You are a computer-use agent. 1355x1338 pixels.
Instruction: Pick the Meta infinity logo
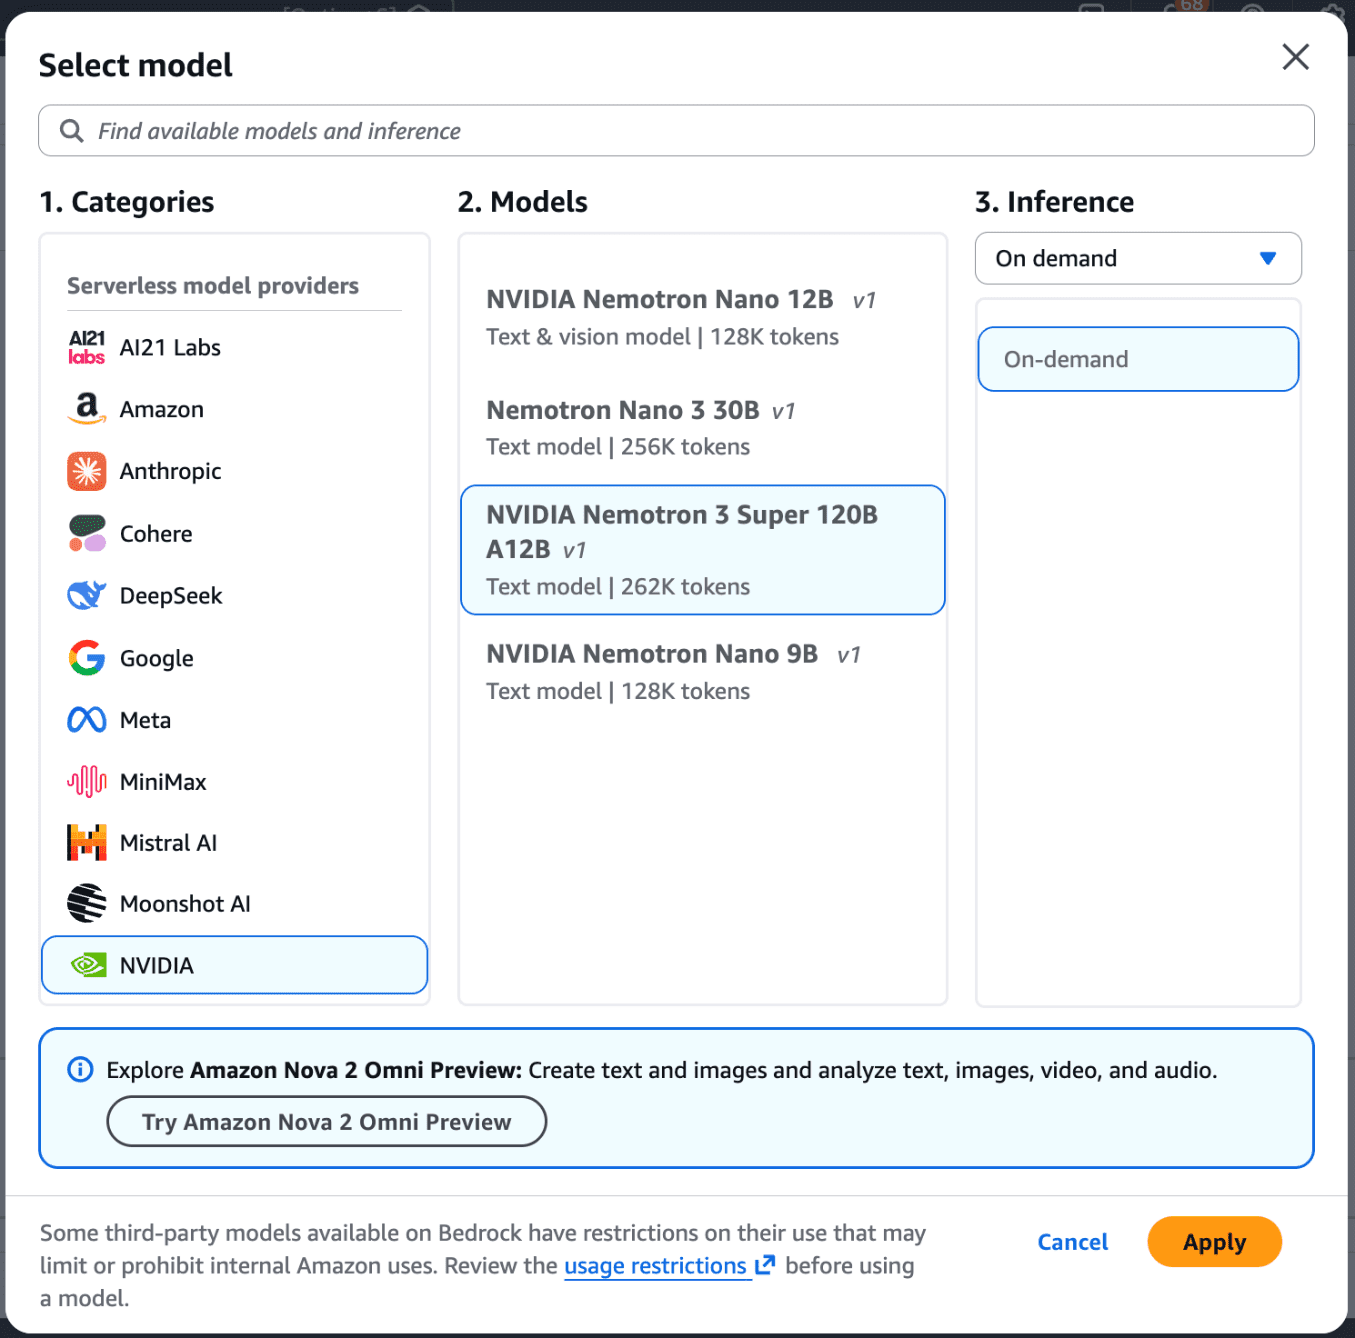[x=87, y=720]
